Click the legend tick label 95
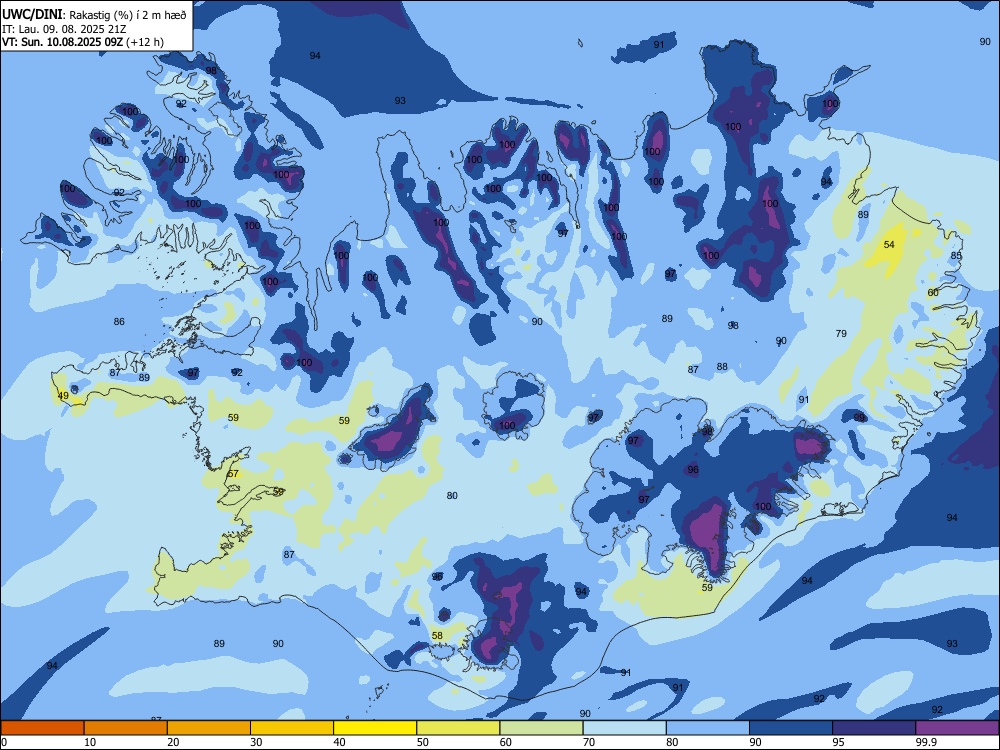Viewport: 1000px width, 750px height. tap(839, 742)
